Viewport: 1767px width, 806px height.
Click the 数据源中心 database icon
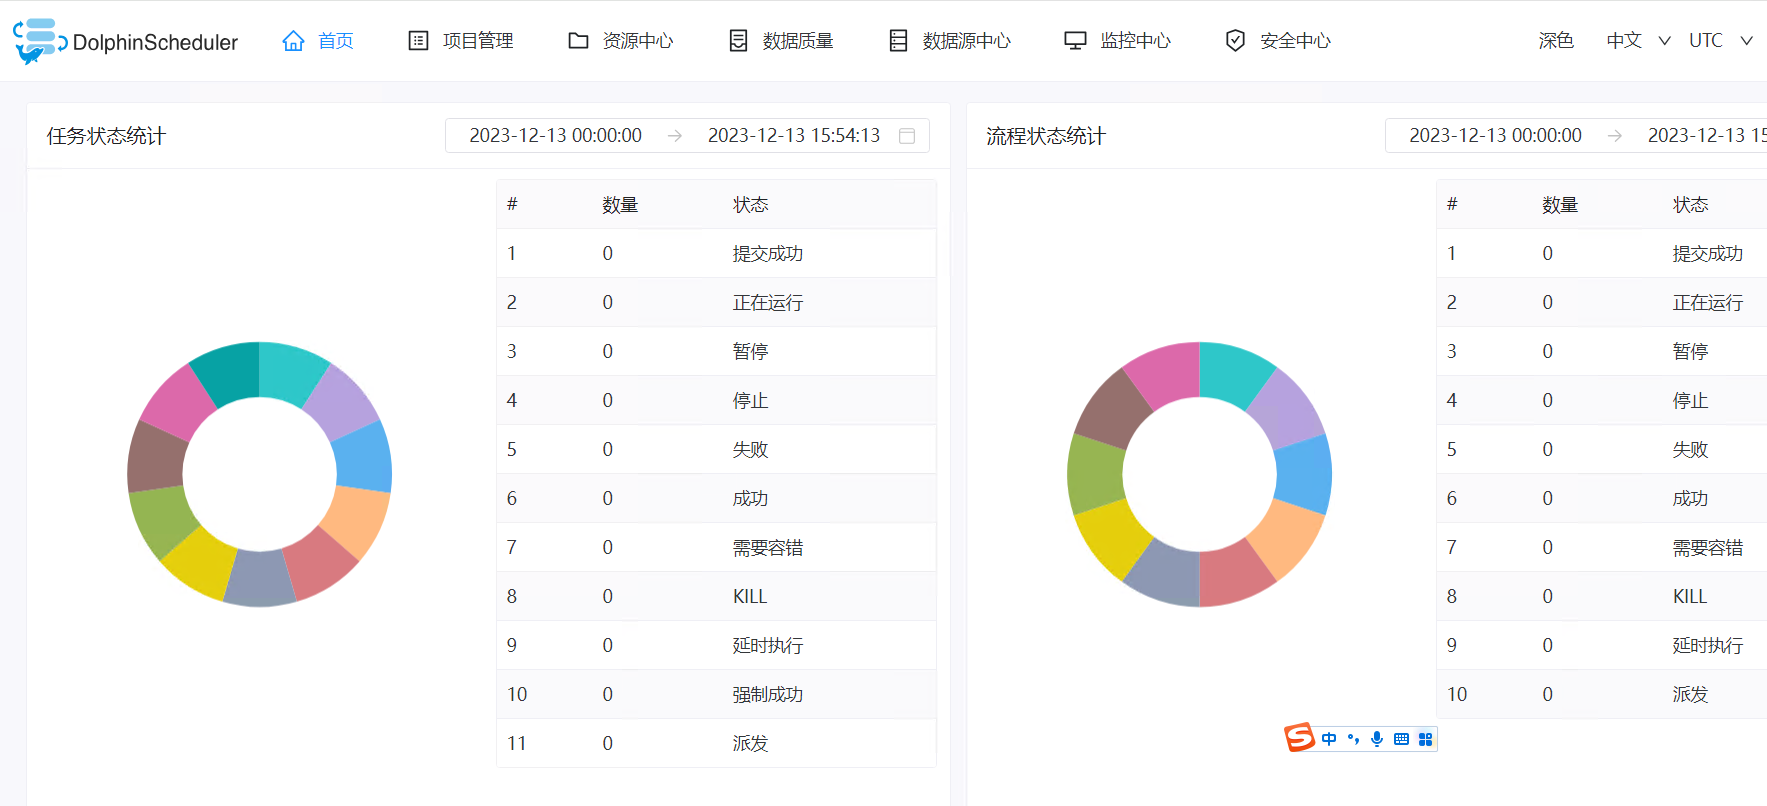click(898, 41)
